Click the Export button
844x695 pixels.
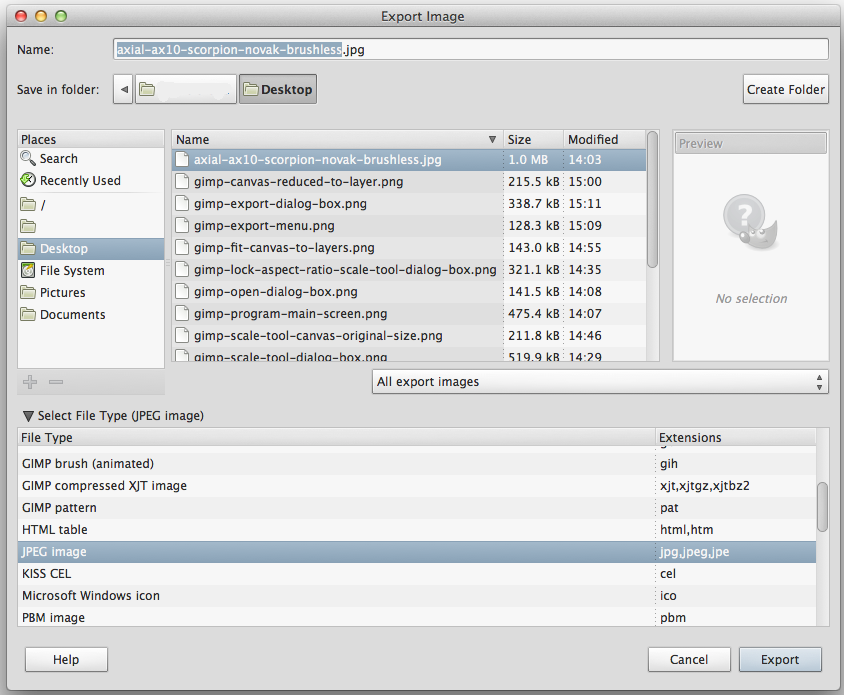pyautogui.click(x=780, y=660)
